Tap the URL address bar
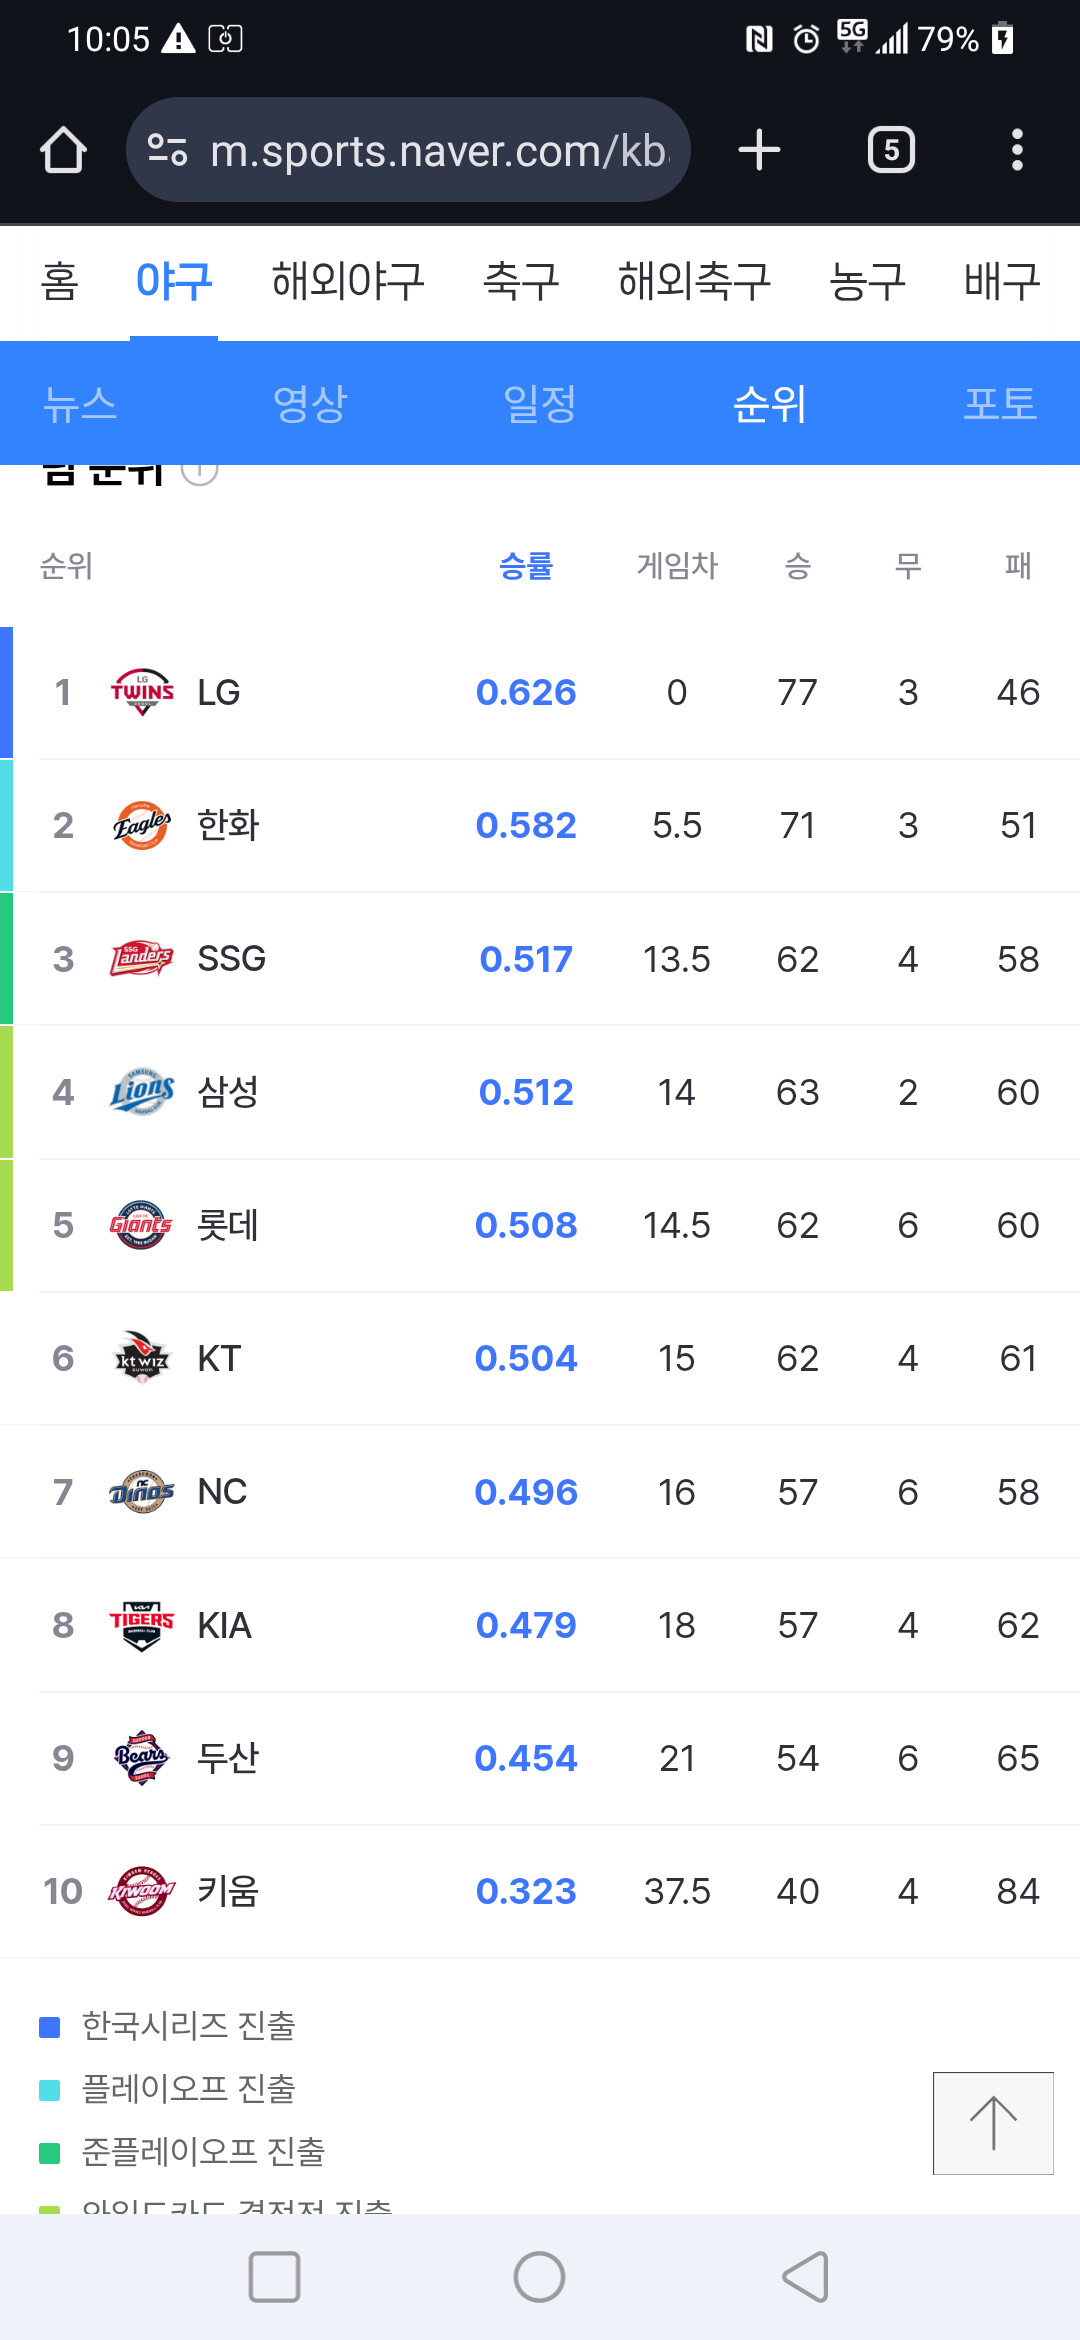This screenshot has width=1080, height=2340. (438, 150)
